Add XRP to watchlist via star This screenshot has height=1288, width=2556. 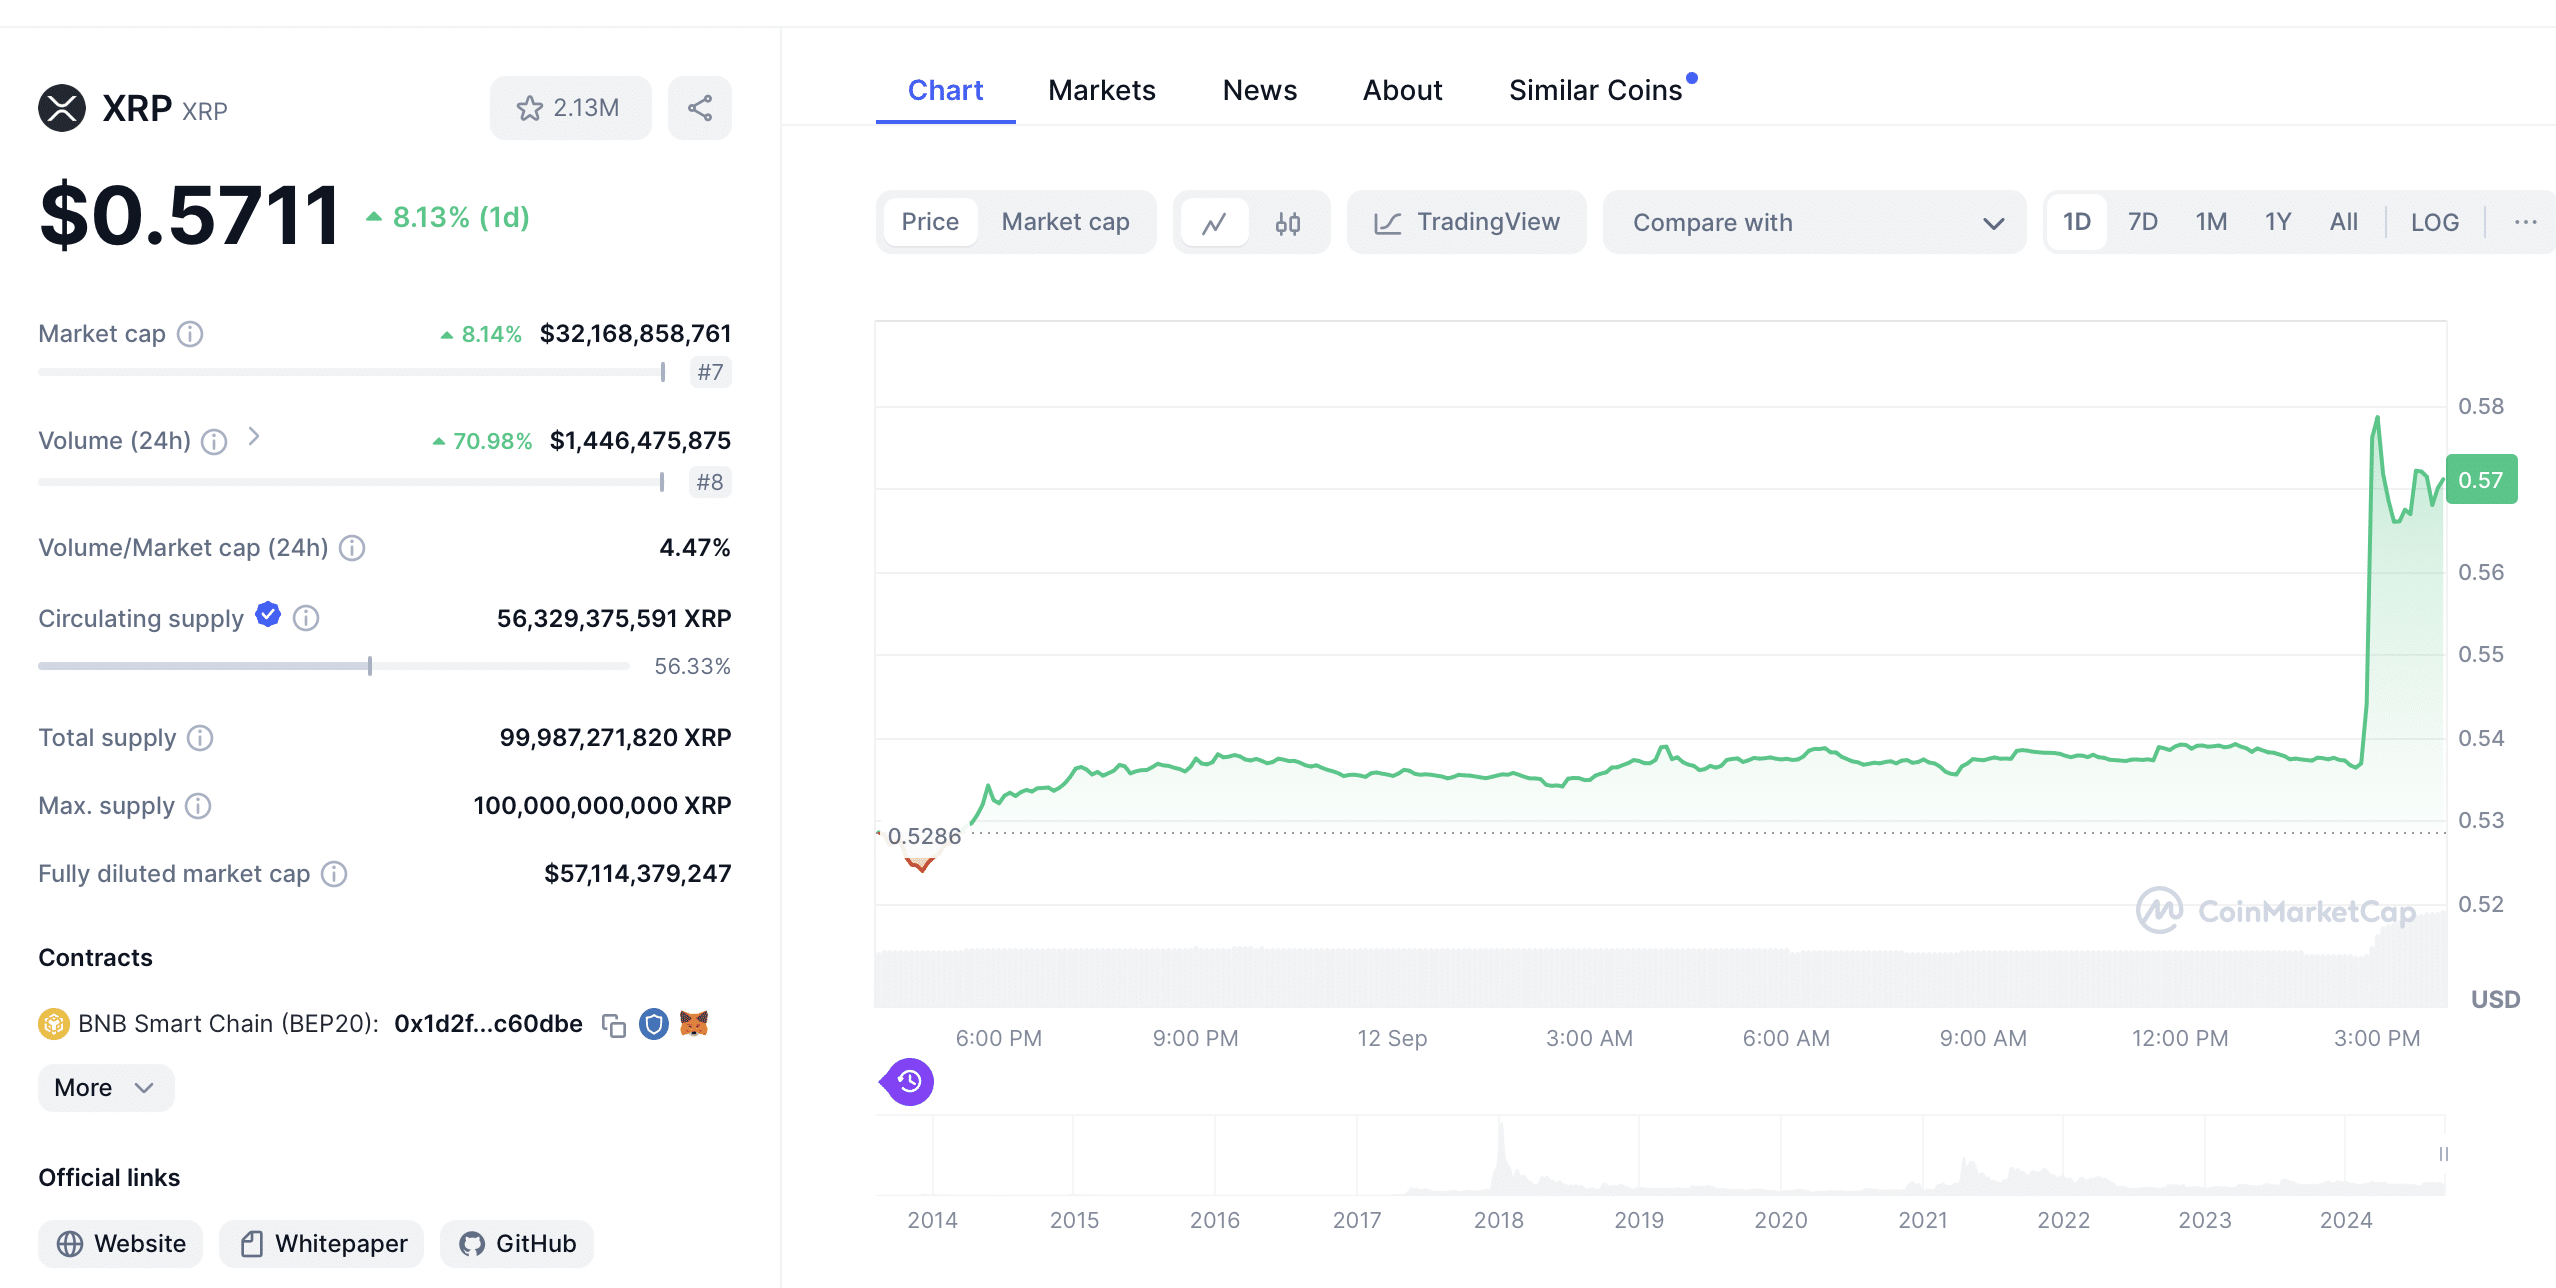pyautogui.click(x=570, y=108)
